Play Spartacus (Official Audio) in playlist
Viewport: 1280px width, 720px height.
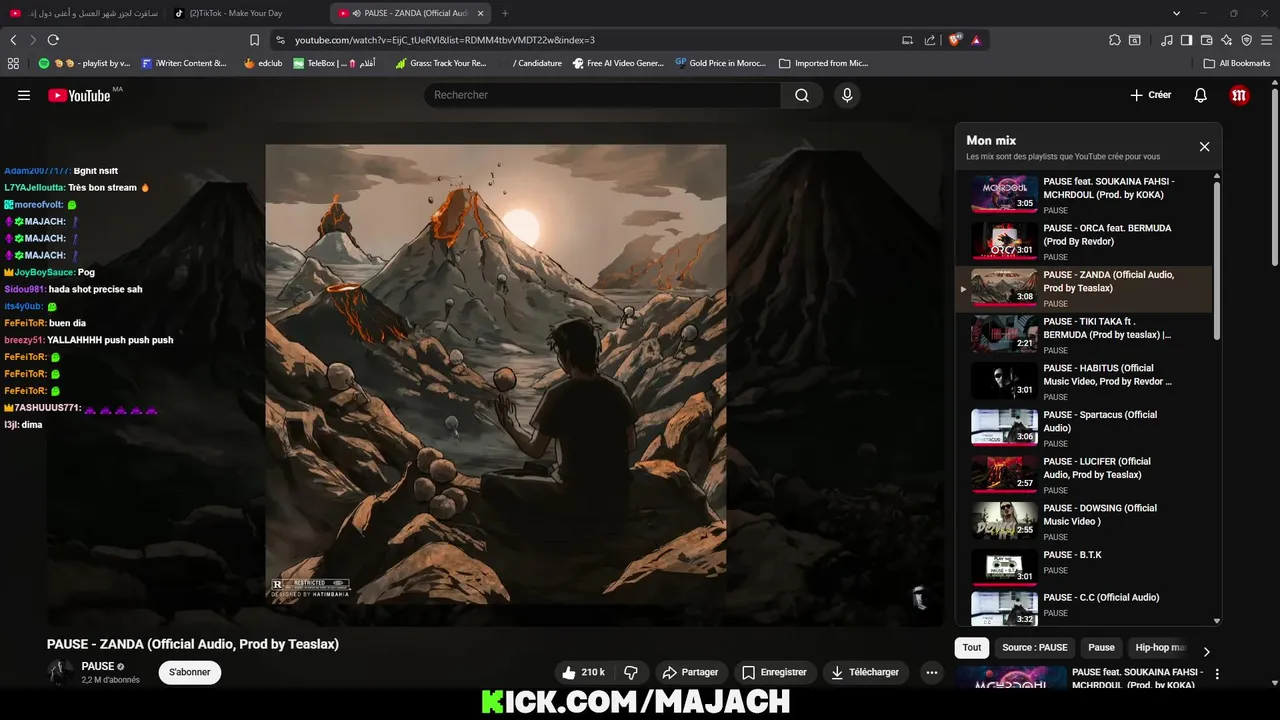(x=1085, y=427)
